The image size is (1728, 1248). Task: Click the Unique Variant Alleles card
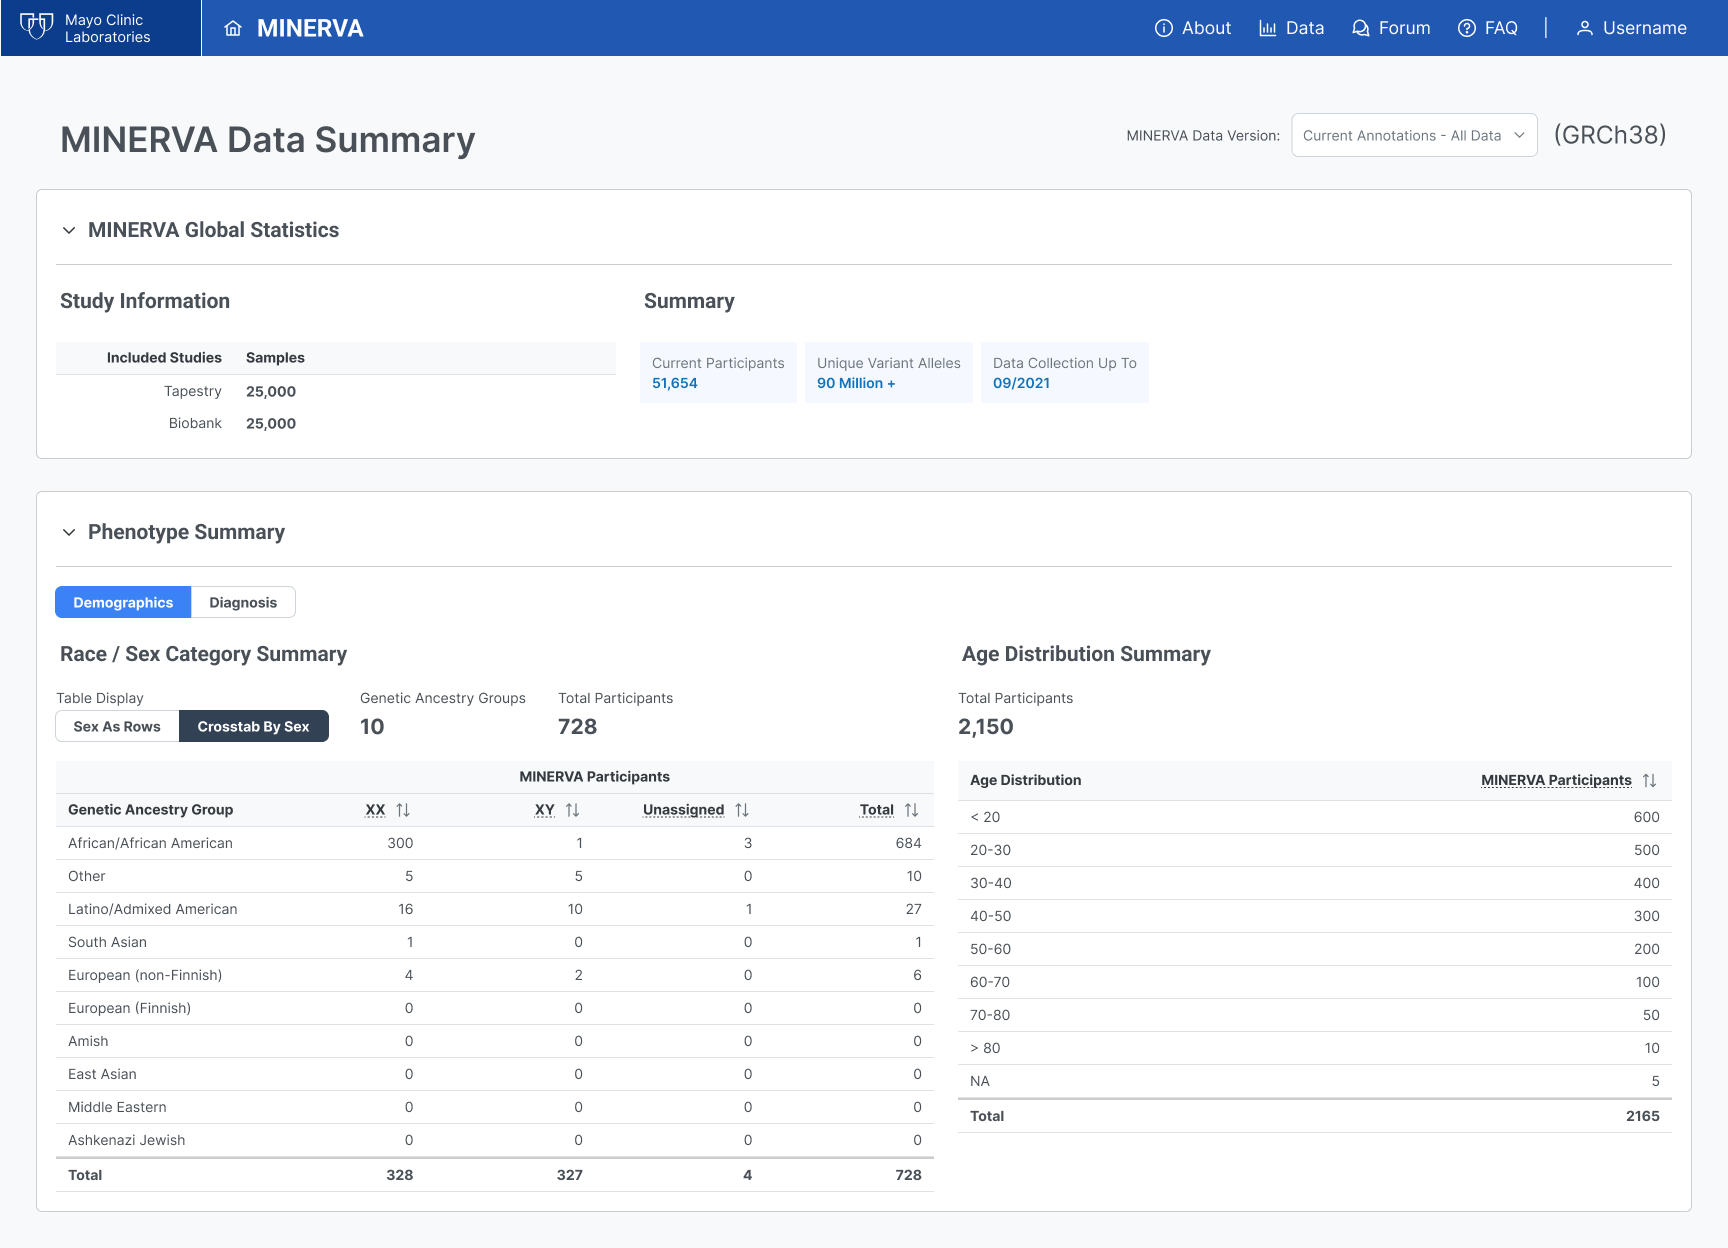pyautogui.click(x=889, y=373)
